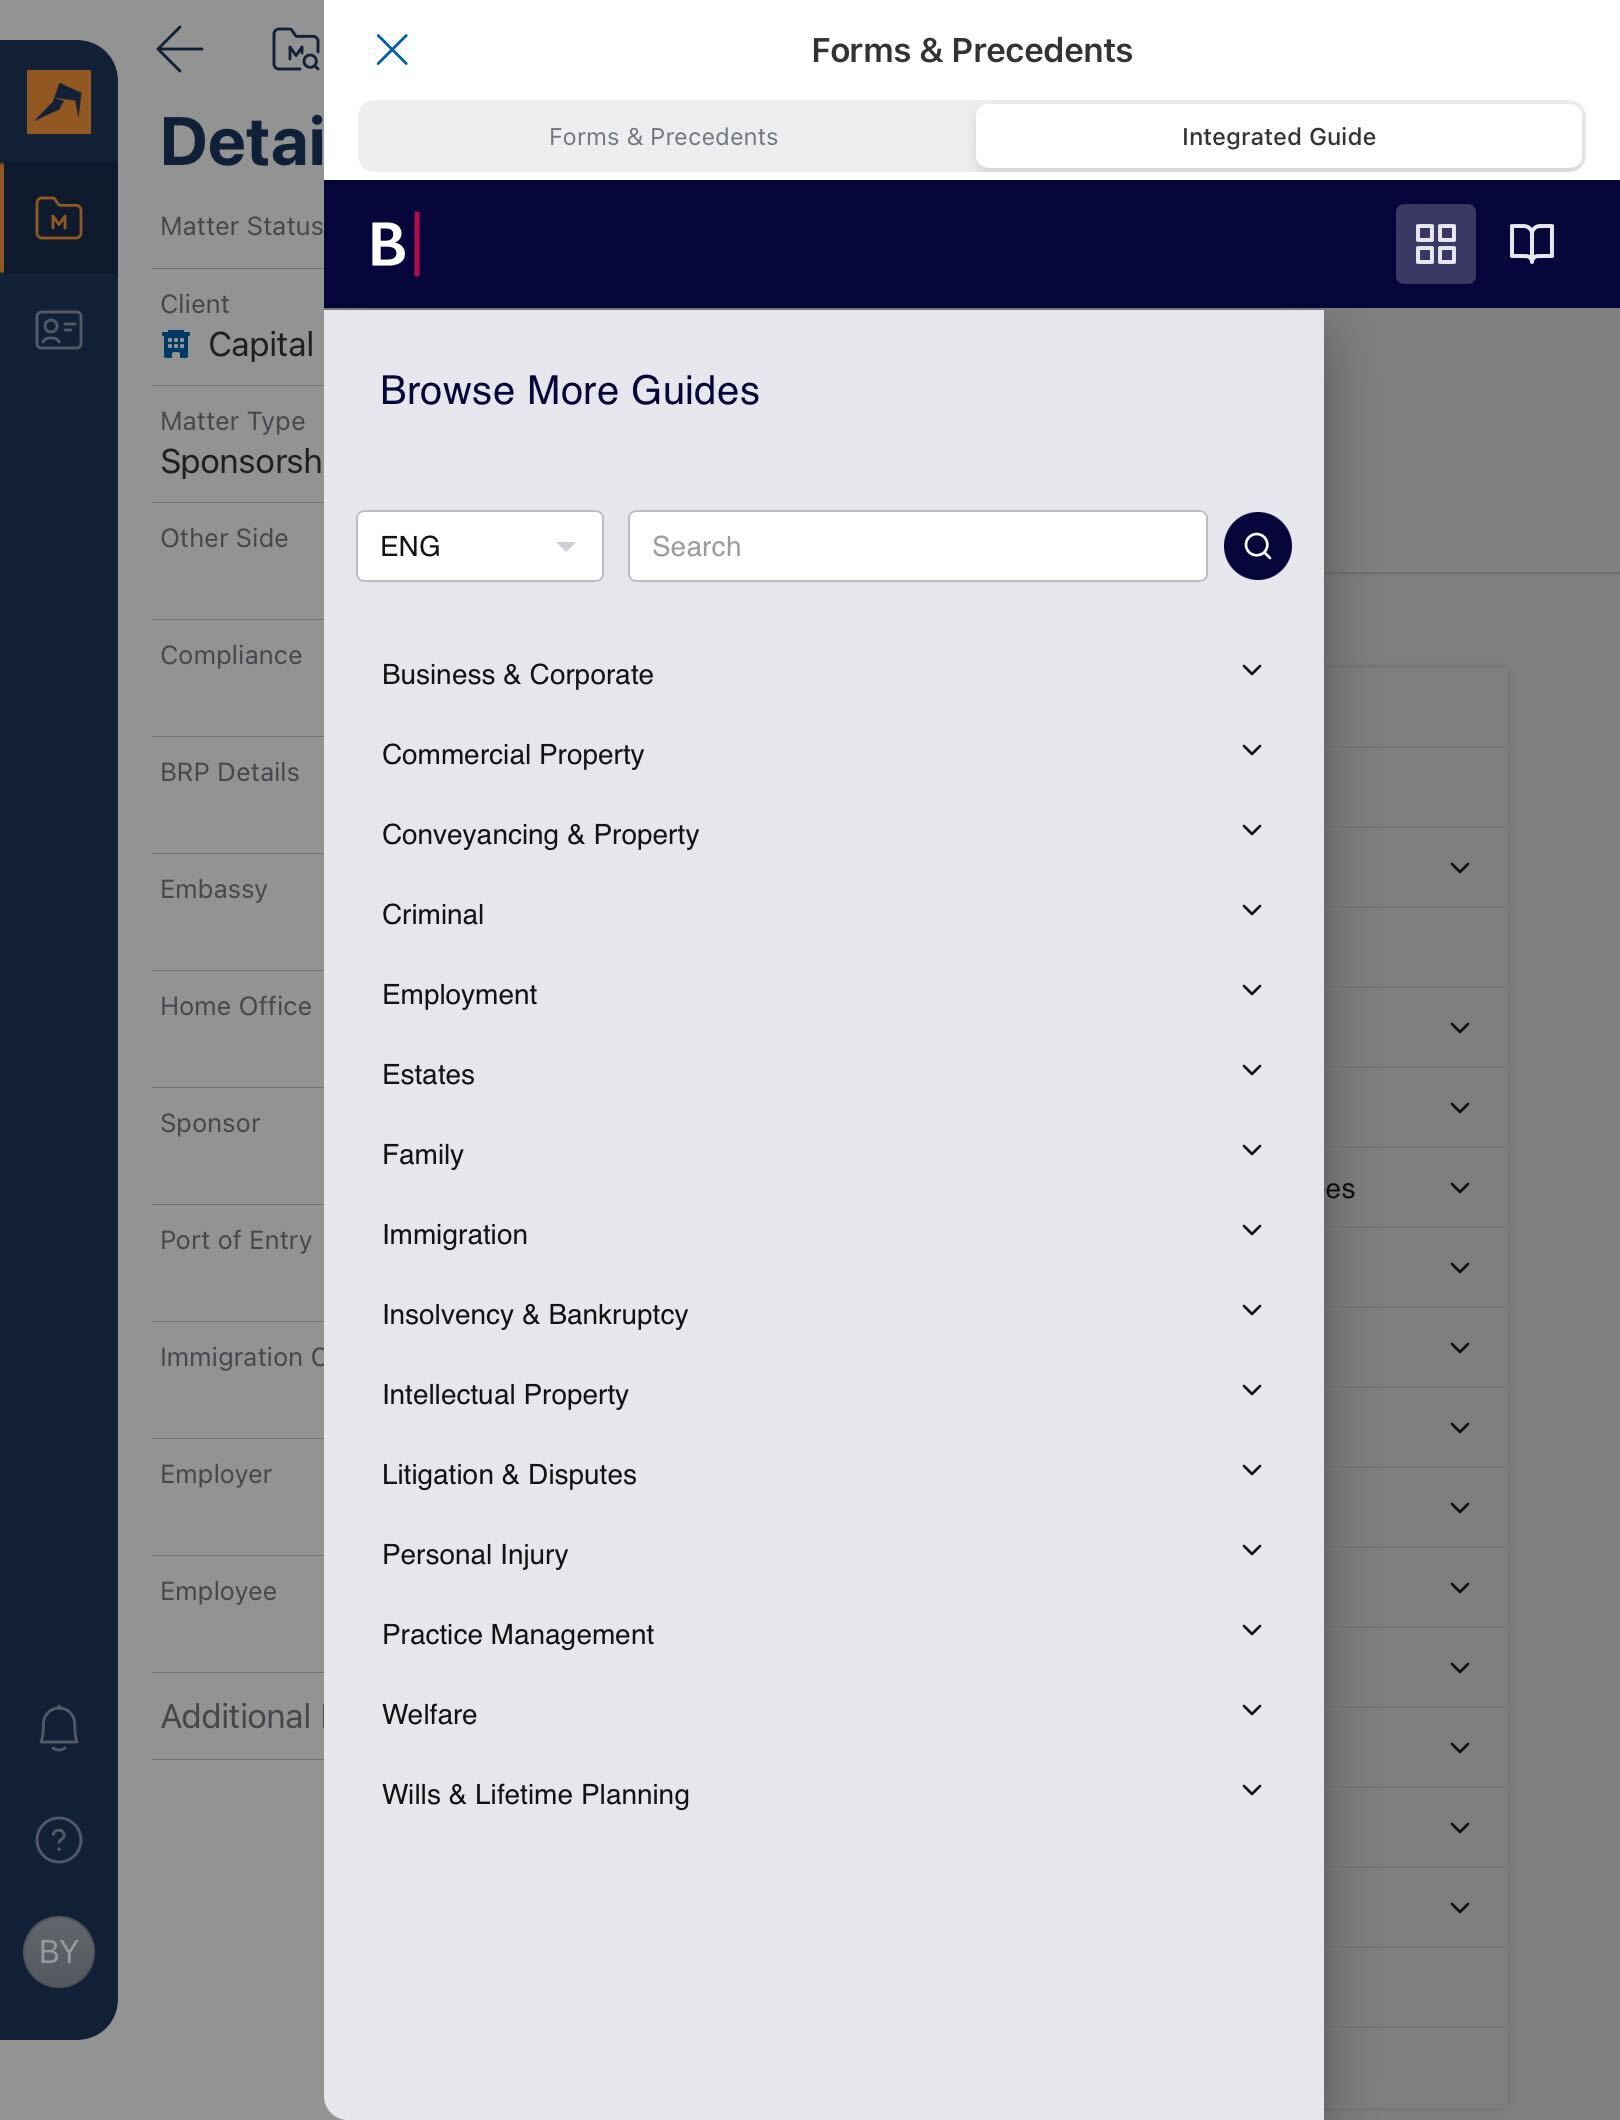
Task: Switch to the Forms & Precedents tab
Action: (x=663, y=137)
